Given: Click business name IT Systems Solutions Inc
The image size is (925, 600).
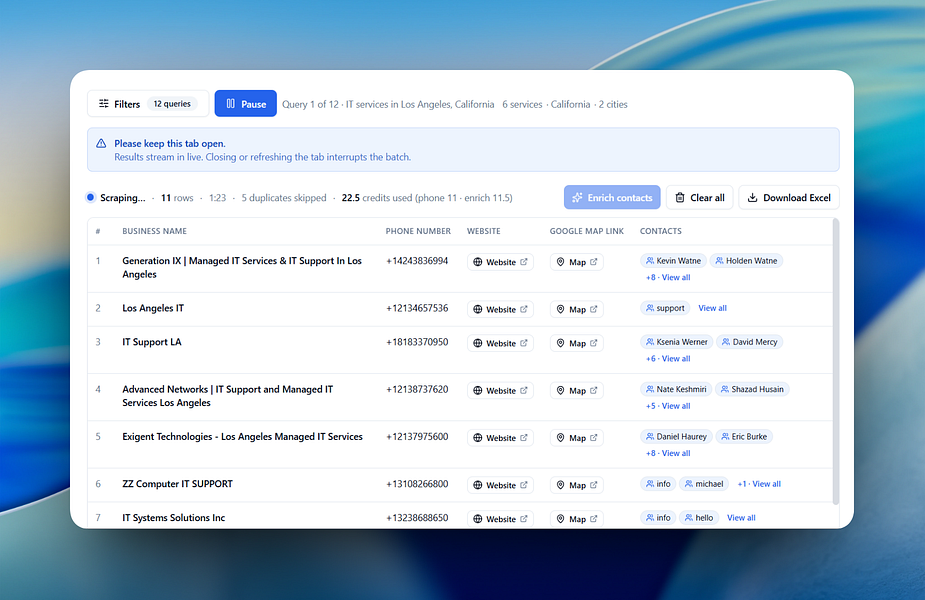Looking at the screenshot, I should [x=173, y=517].
